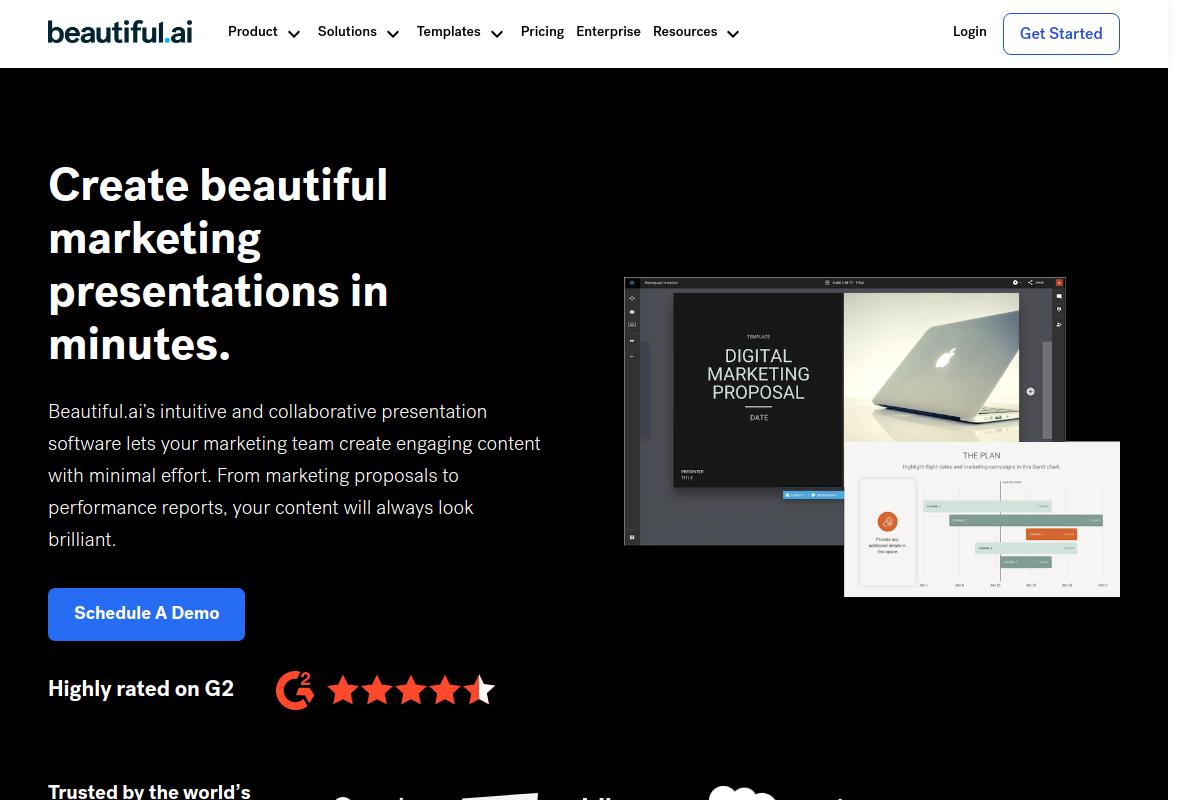Screen dimensions: 1200x800
Task: Click the Highly rated on G2 text
Action: [141, 689]
